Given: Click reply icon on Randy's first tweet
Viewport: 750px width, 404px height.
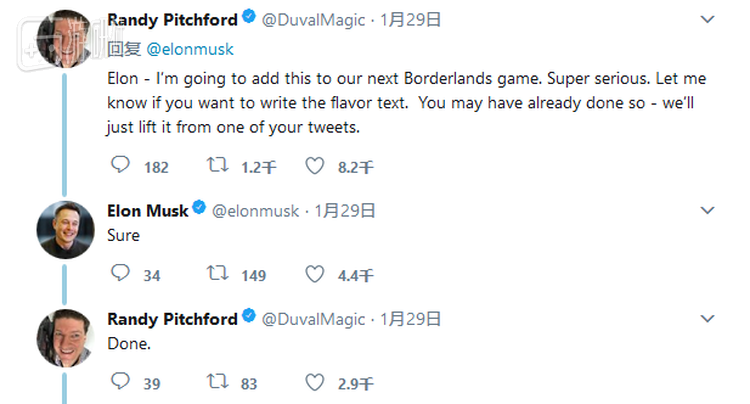Looking at the screenshot, I should [x=120, y=166].
